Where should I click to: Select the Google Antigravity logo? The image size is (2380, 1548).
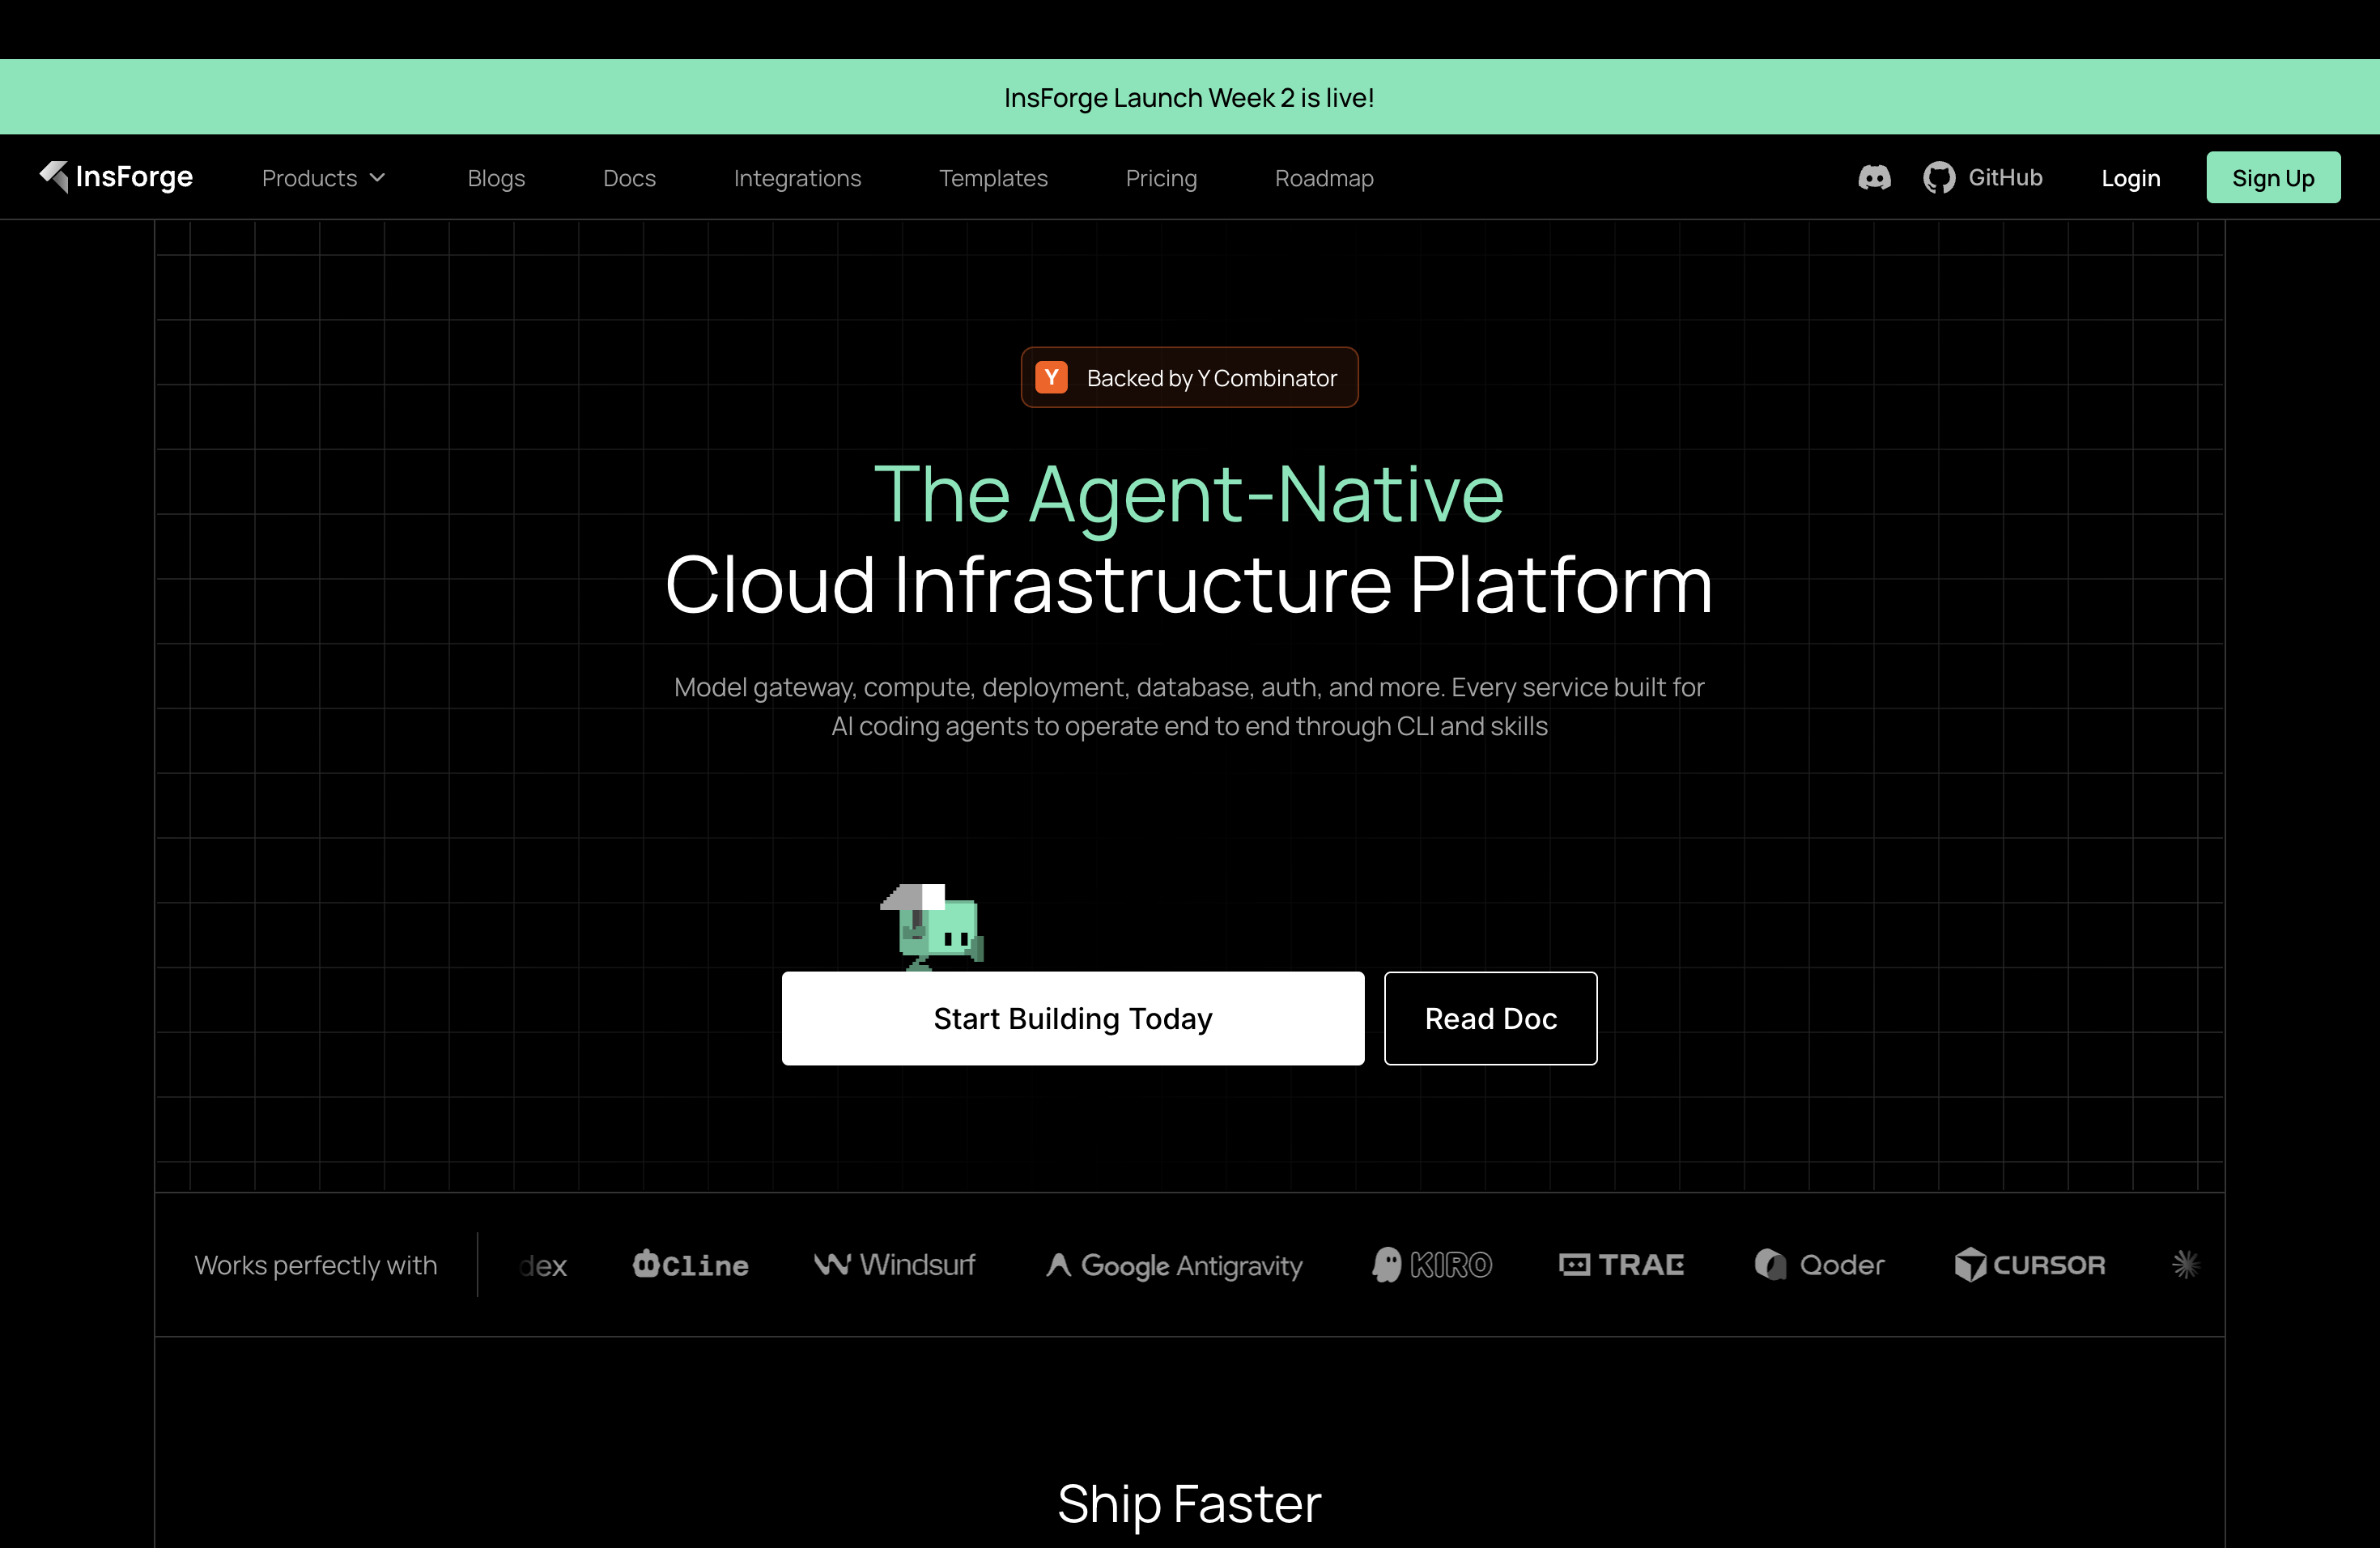point(1174,1266)
